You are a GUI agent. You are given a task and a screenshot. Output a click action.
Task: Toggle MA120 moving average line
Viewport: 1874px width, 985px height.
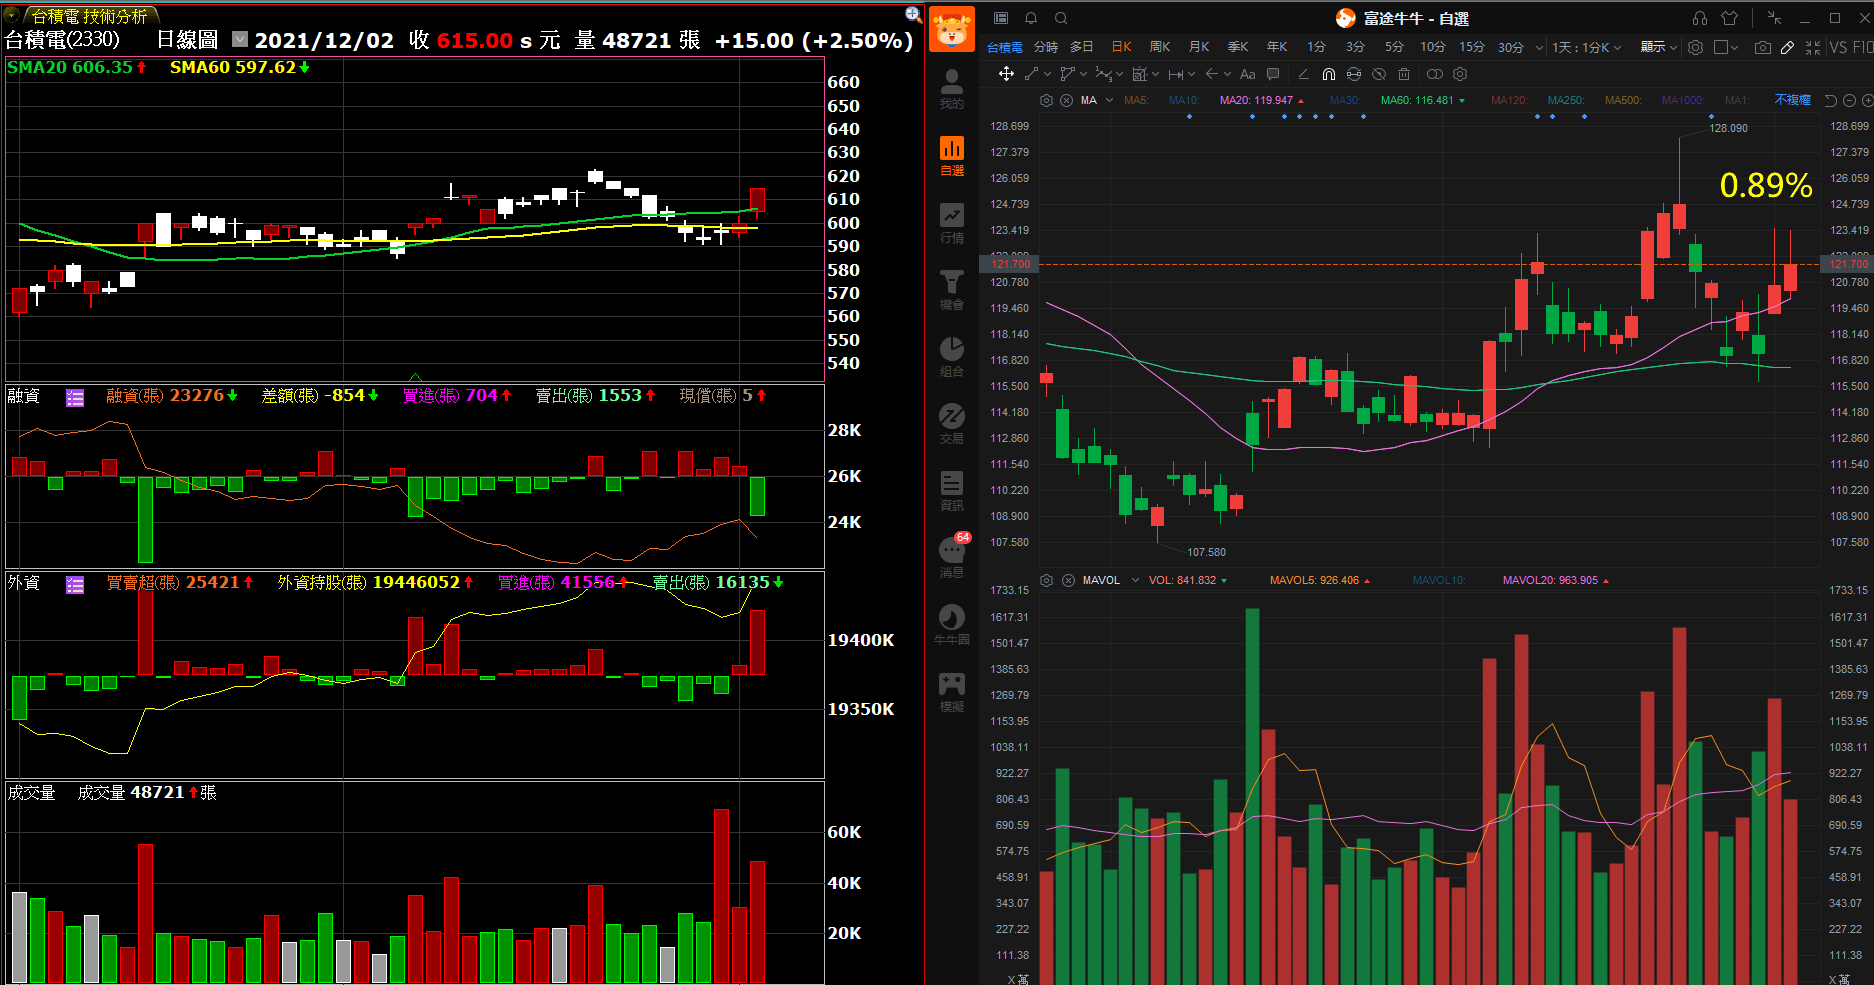coord(1509,100)
